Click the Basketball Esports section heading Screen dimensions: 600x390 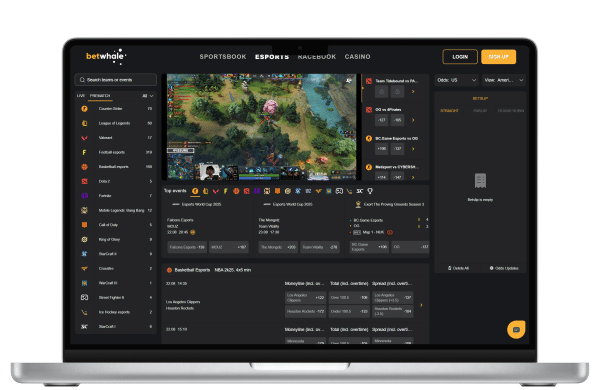pos(192,270)
